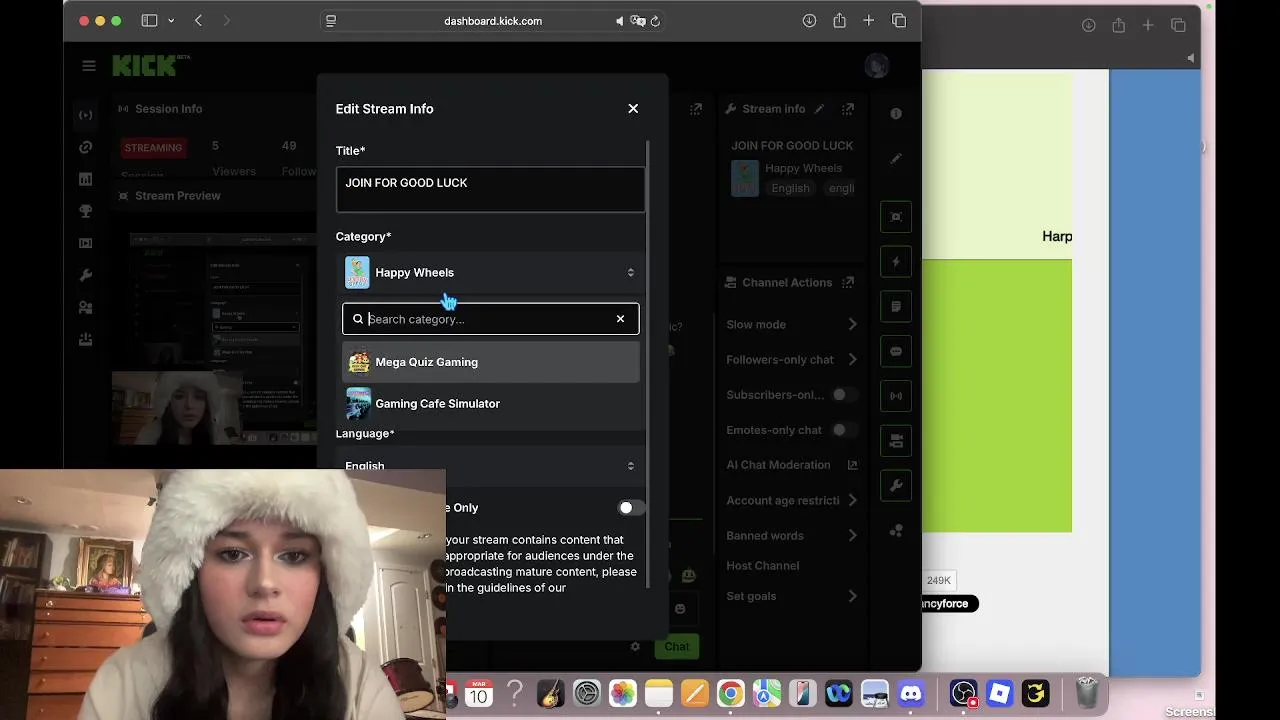Pop out the Stream info panel

(848, 109)
